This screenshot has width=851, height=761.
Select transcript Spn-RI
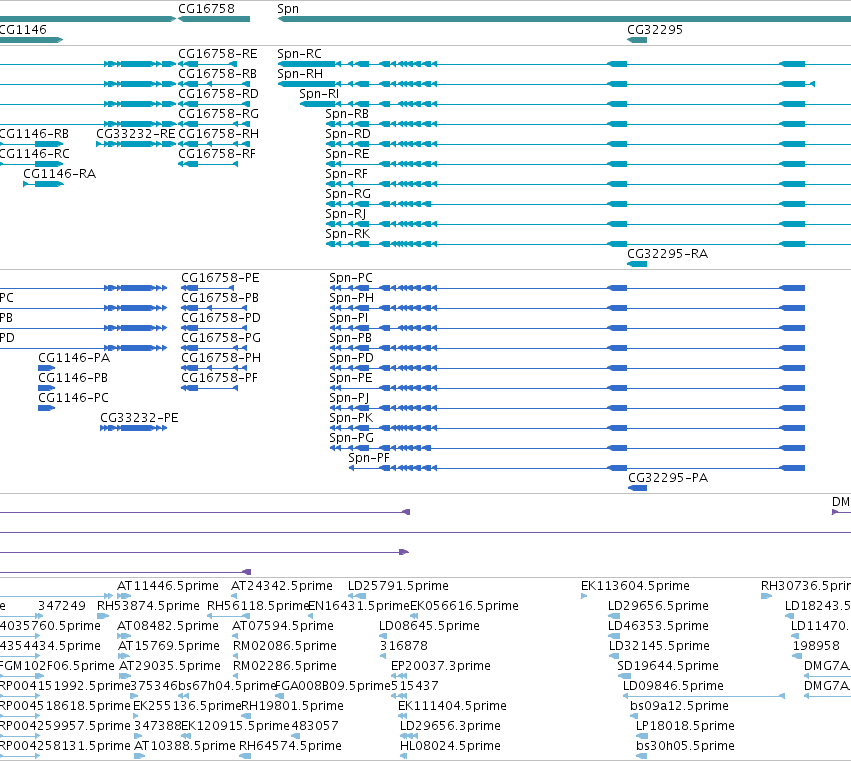tap(319, 94)
